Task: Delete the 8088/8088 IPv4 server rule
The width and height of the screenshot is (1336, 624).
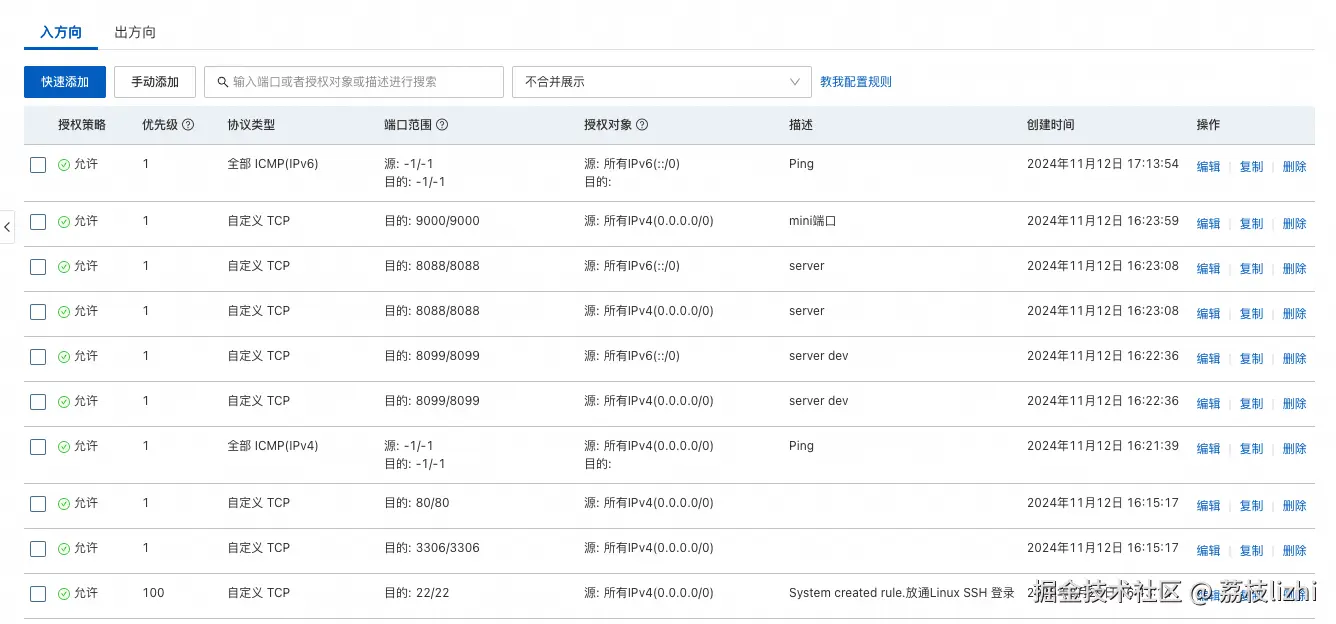Action: point(1295,314)
